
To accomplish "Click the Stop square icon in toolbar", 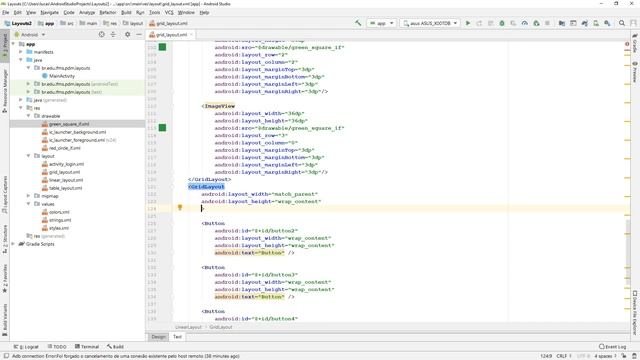I will click(x=547, y=23).
